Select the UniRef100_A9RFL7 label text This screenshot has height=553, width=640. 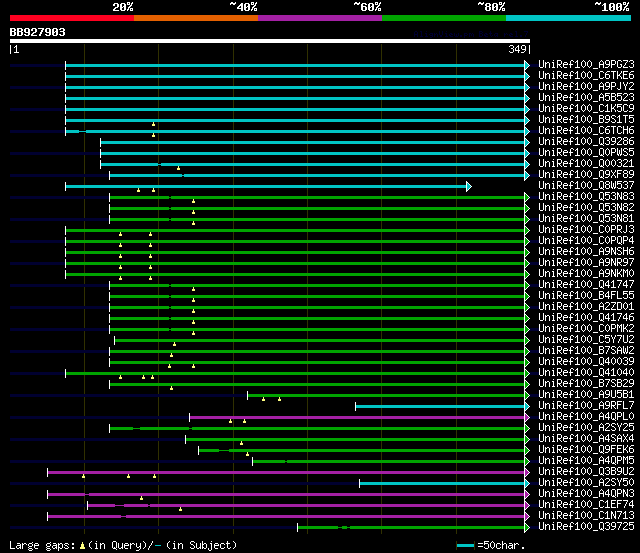586,406
